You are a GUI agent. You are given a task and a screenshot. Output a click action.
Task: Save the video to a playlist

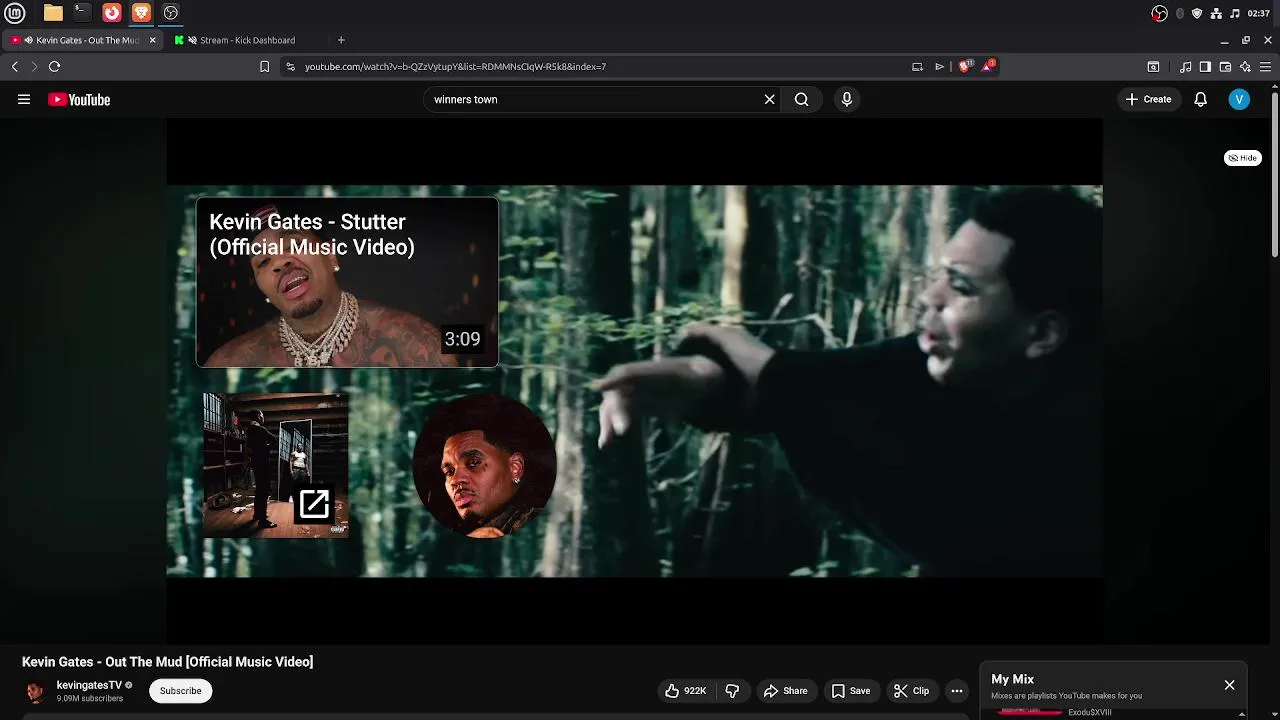tap(851, 691)
